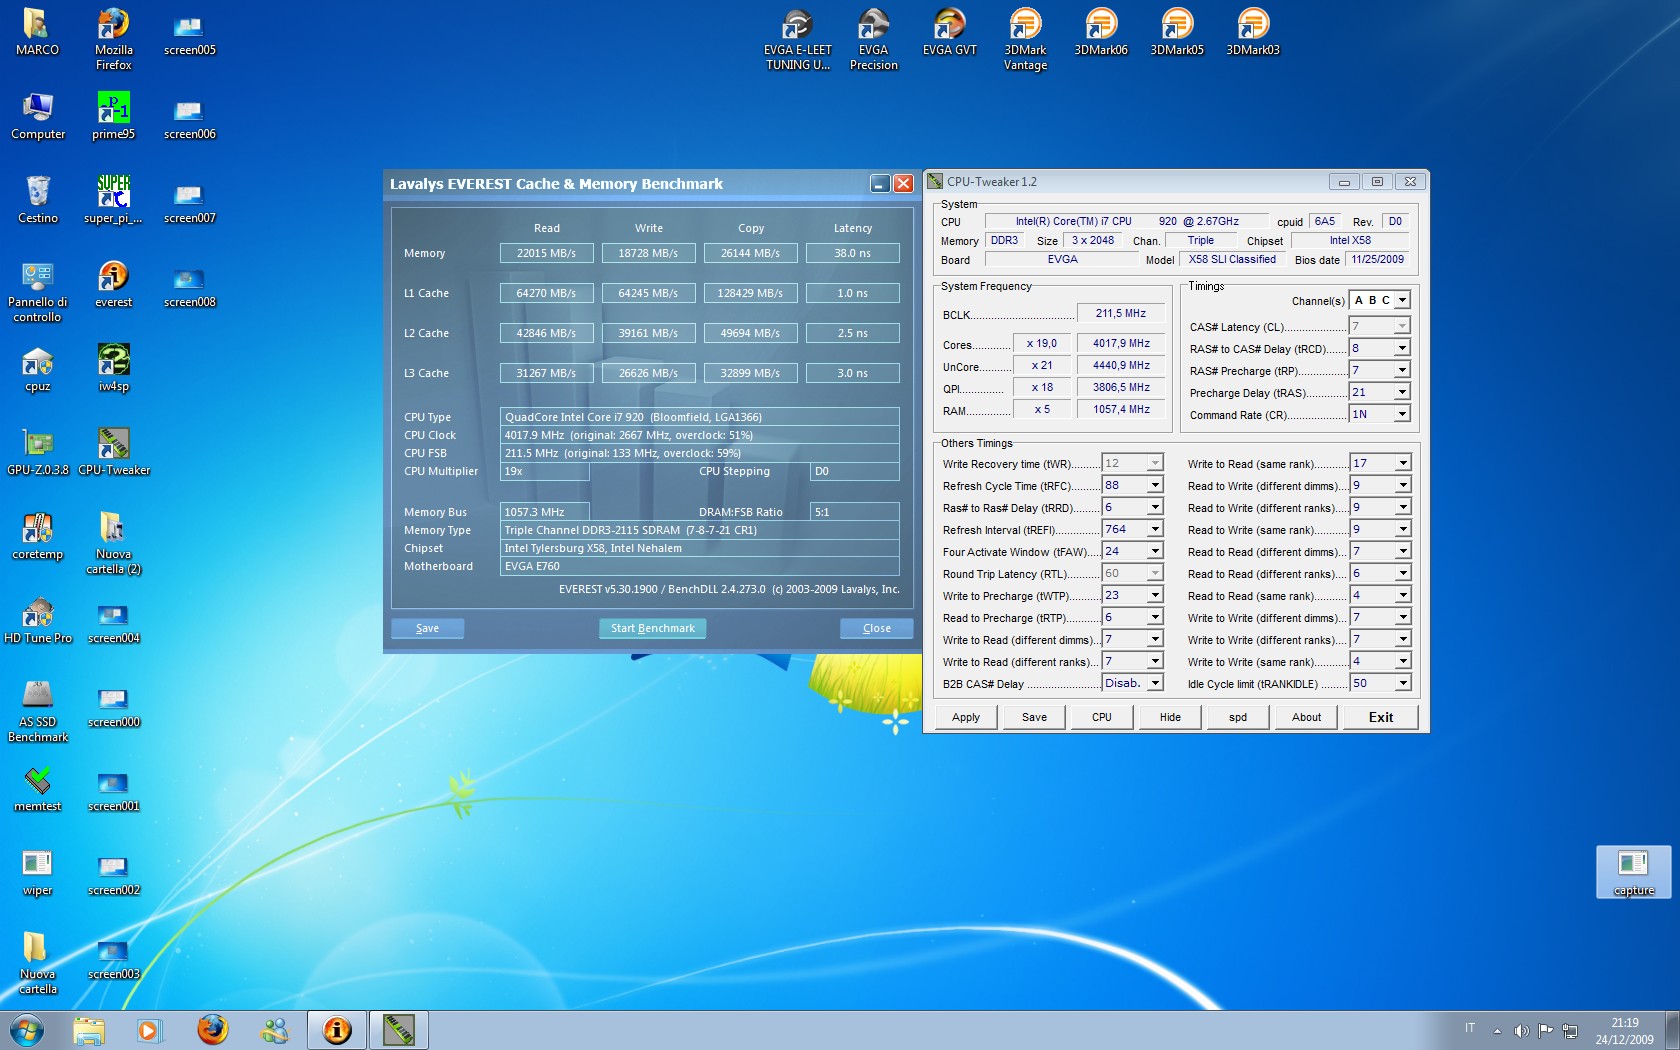Open the wiper desktop icon
The height and width of the screenshot is (1050, 1680).
tap(38, 872)
